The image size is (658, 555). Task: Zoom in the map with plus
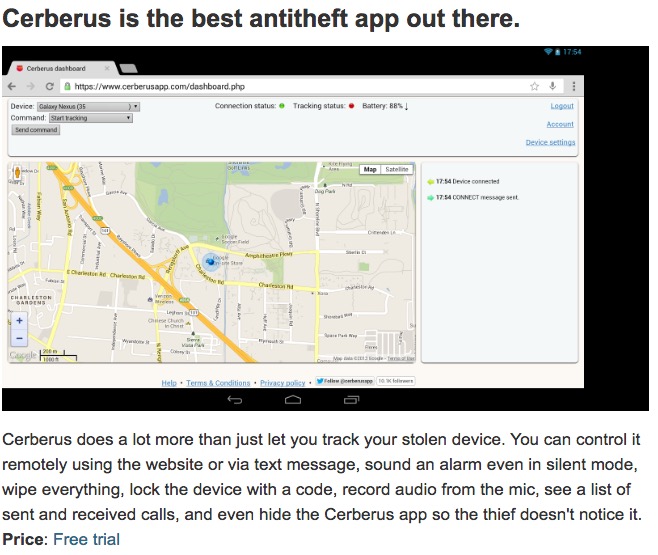(19, 320)
